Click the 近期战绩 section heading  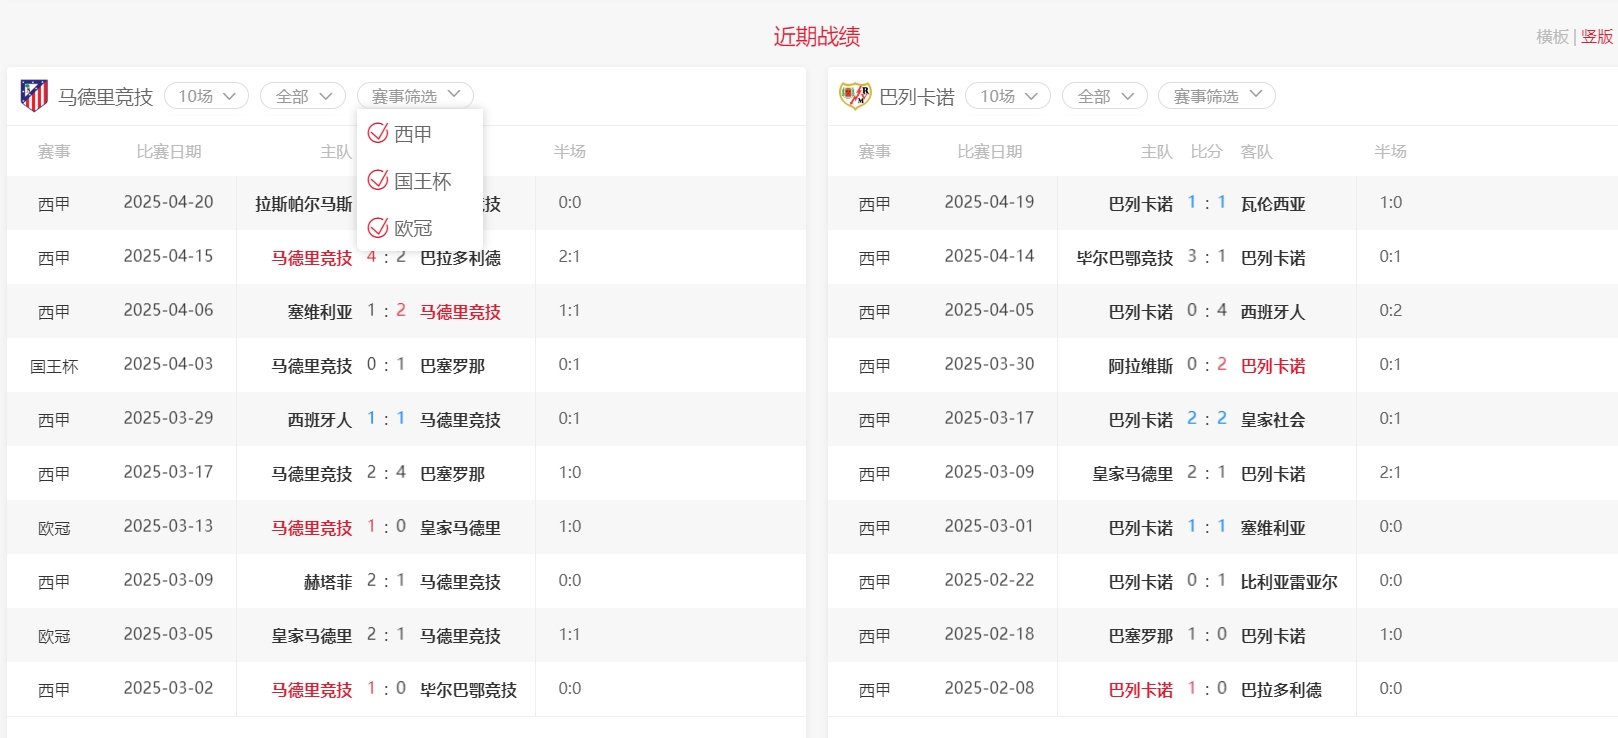tap(816, 37)
